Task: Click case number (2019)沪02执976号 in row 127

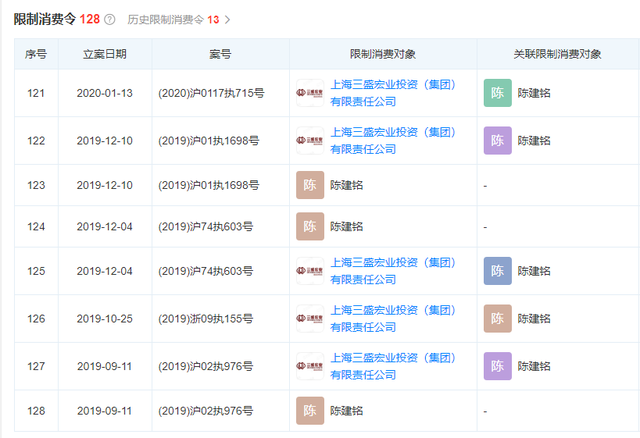Action: pyautogui.click(x=205, y=366)
